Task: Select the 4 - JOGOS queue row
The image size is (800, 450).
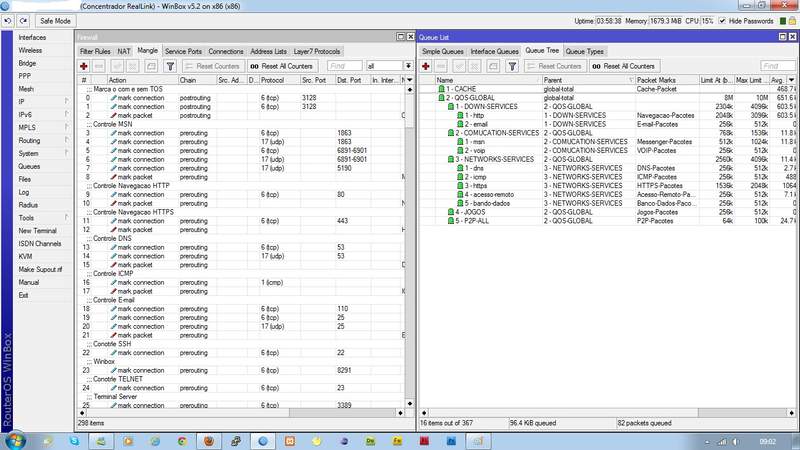Action: [x=607, y=212]
